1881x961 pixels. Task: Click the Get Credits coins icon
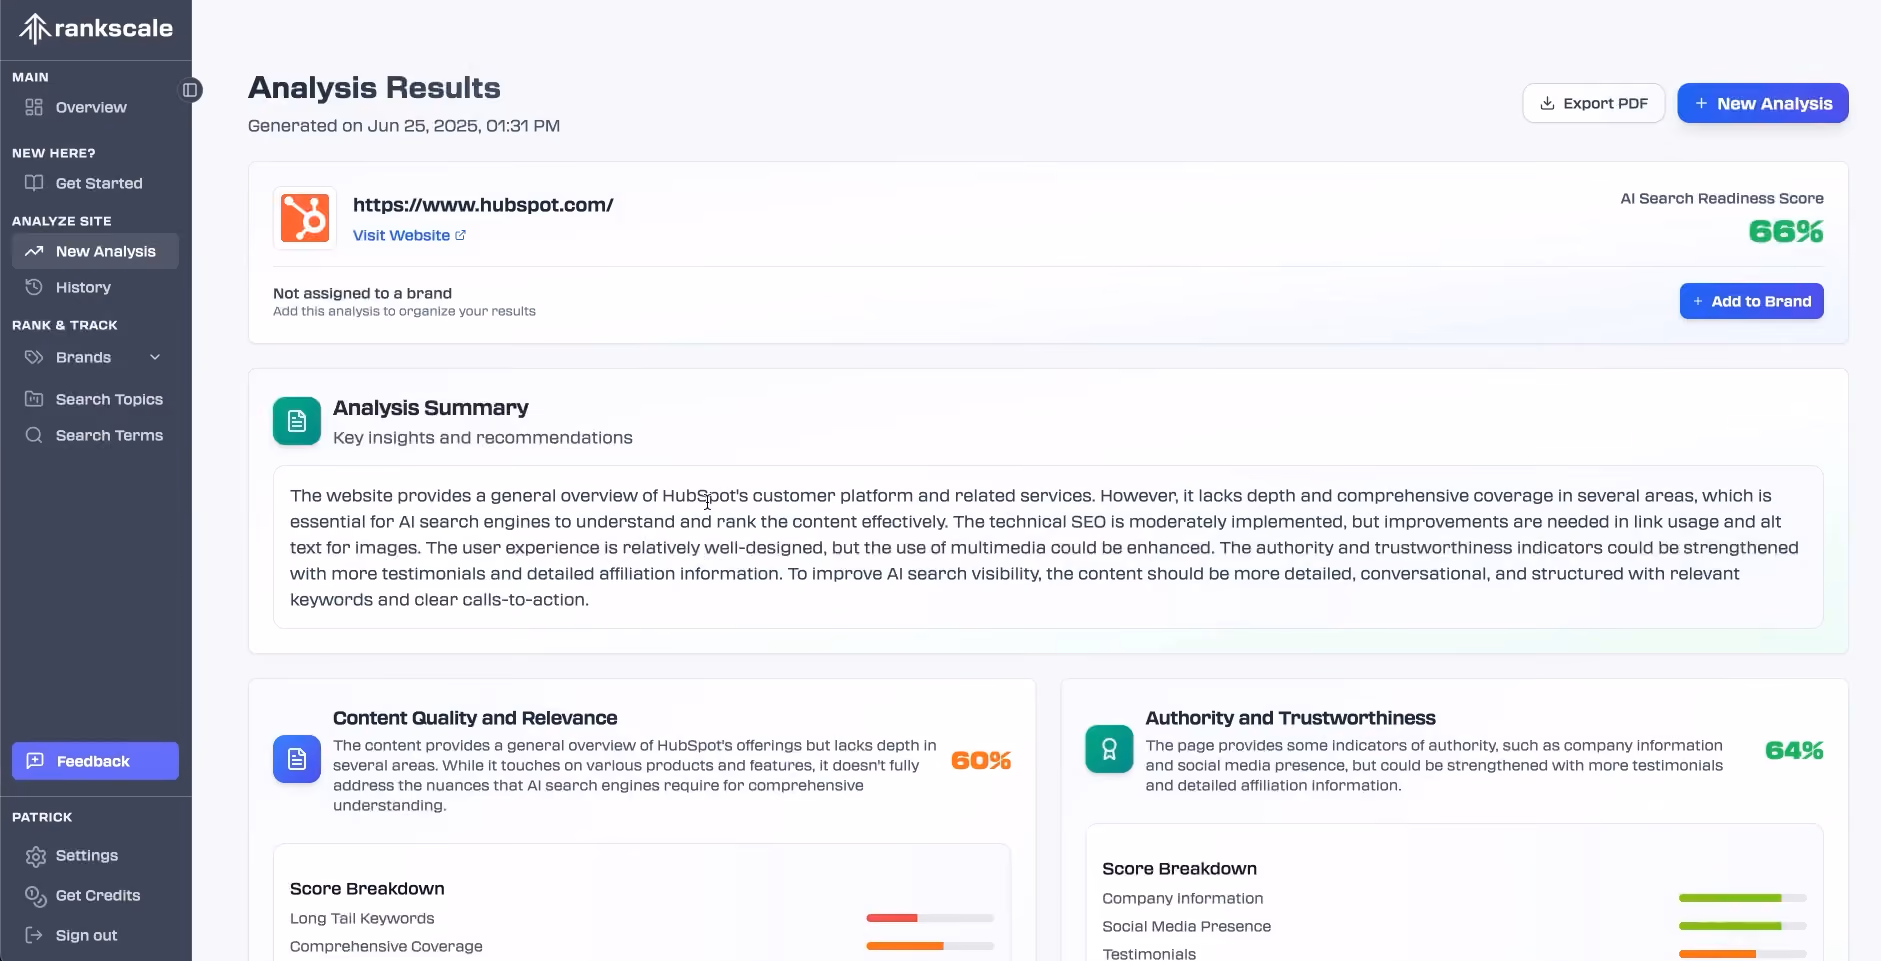36,896
